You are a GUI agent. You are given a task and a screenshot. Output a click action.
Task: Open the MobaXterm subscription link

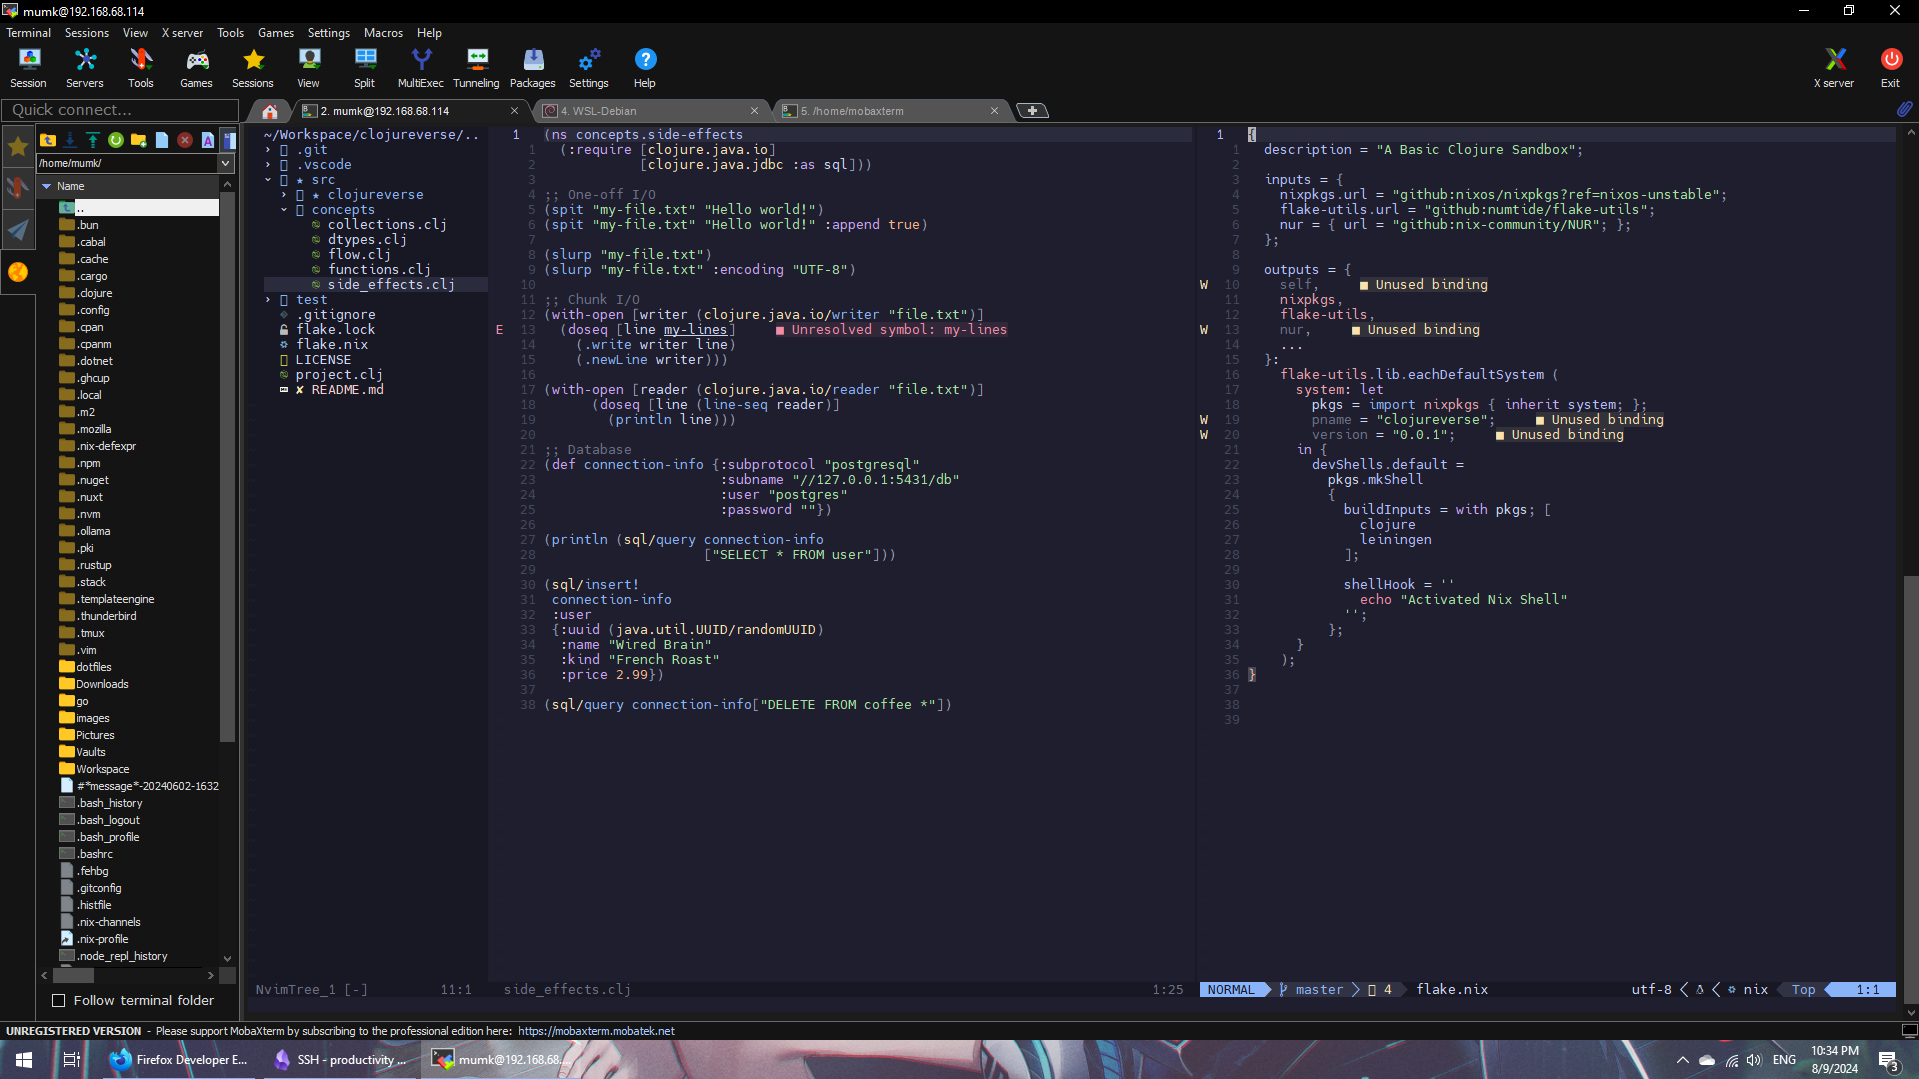595,1030
